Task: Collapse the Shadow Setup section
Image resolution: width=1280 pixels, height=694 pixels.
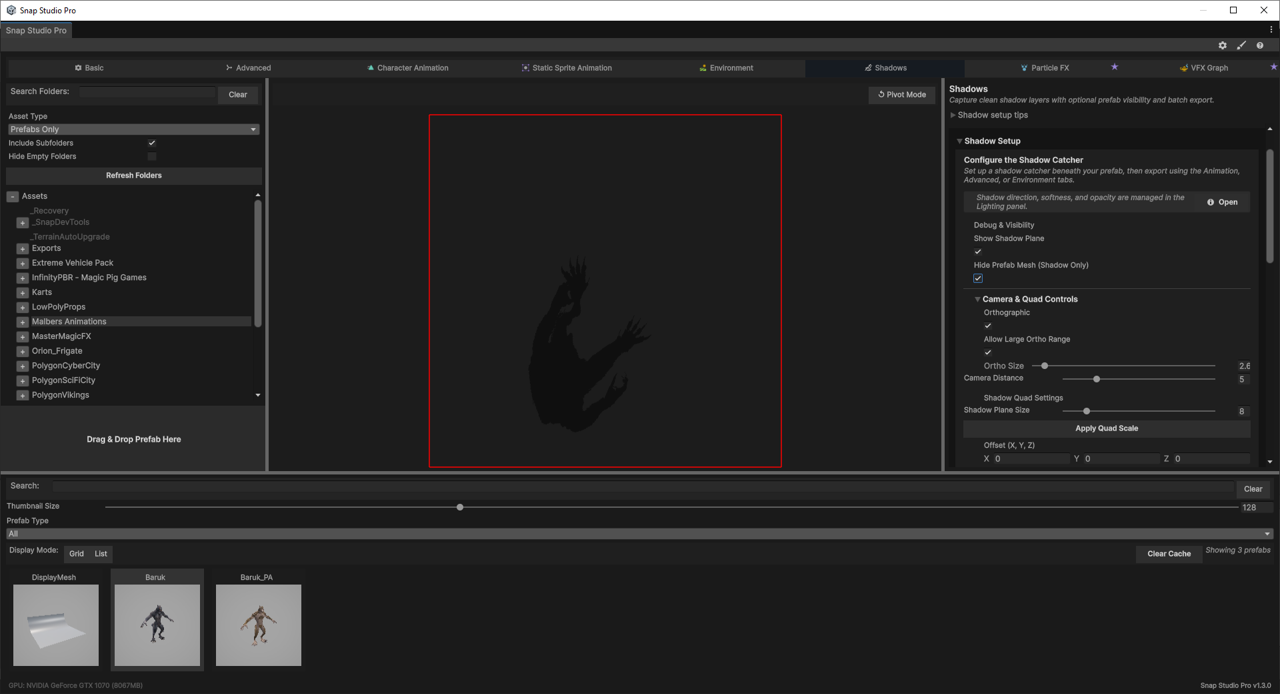Action: coord(959,141)
